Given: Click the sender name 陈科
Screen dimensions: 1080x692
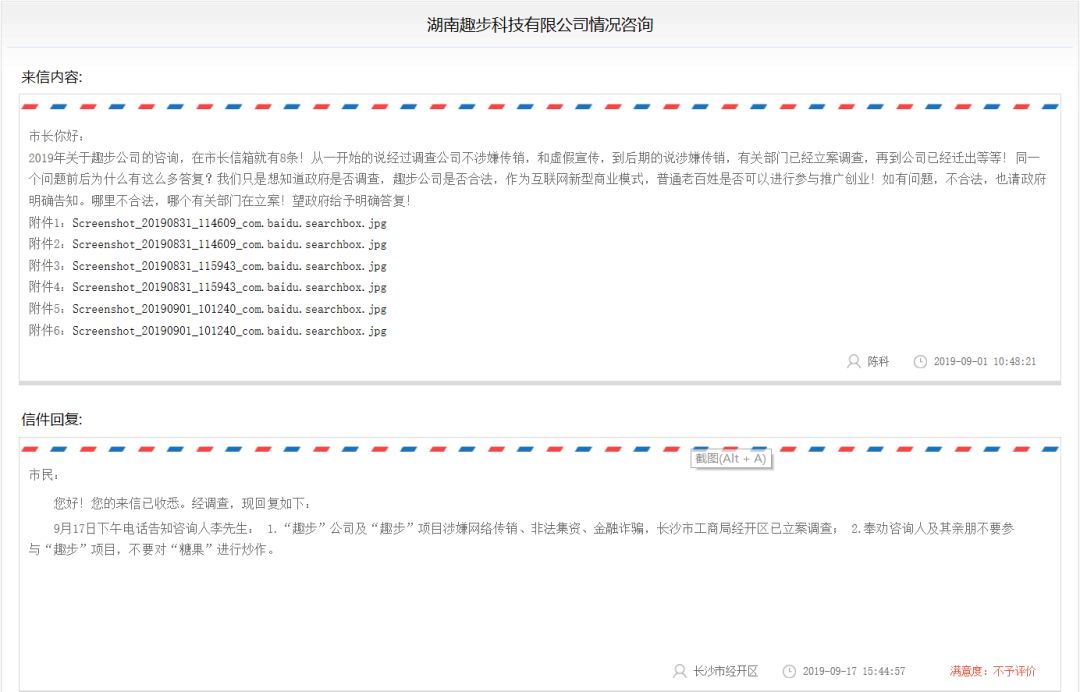Looking at the screenshot, I should click(x=878, y=361).
